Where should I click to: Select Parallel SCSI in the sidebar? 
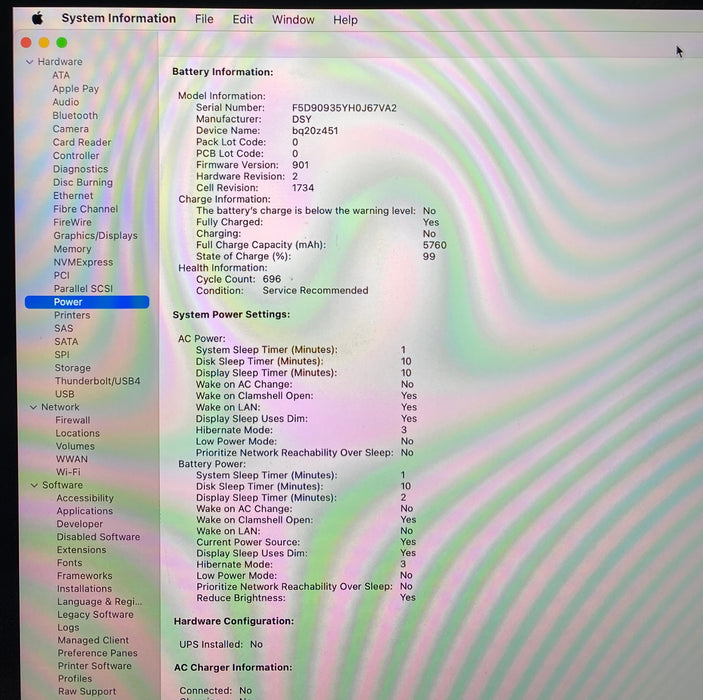point(83,289)
